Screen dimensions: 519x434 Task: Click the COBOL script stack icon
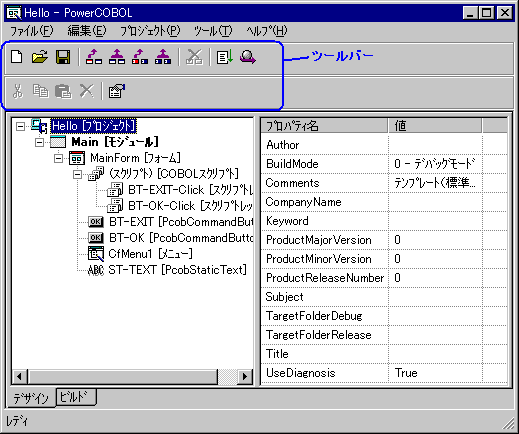coord(96,174)
